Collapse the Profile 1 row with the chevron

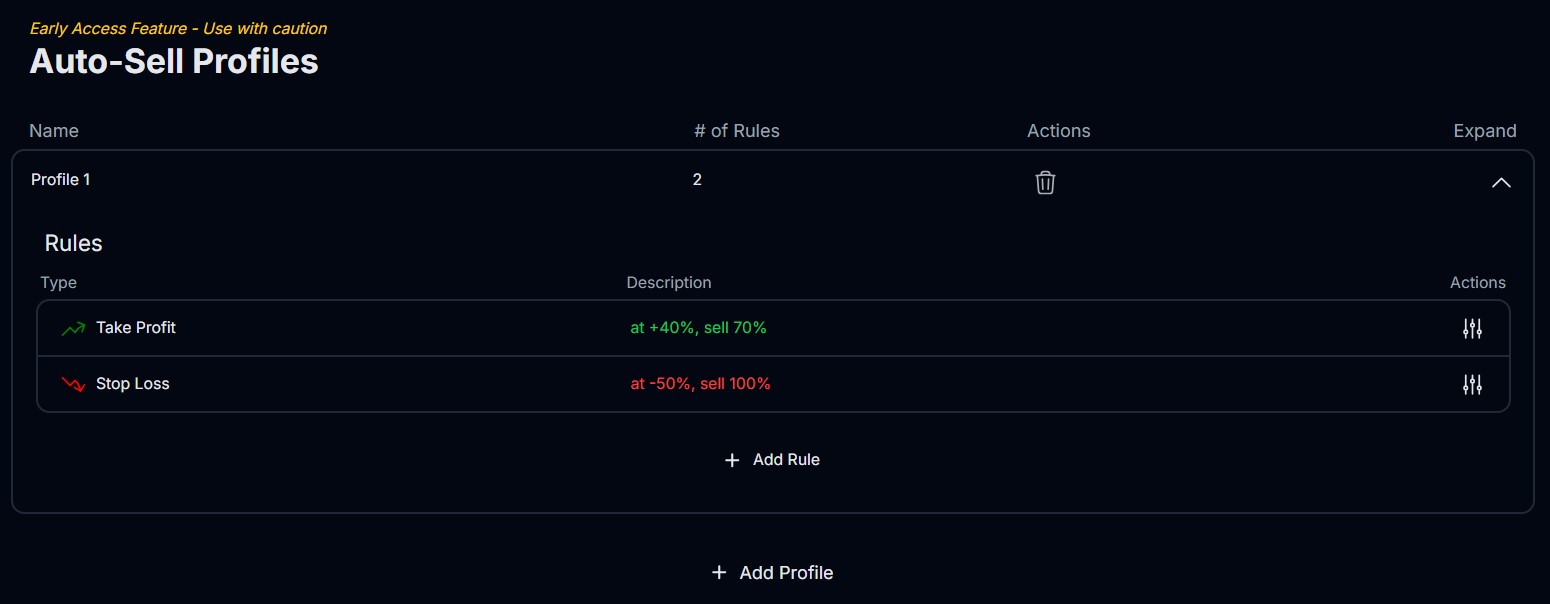coord(1501,182)
